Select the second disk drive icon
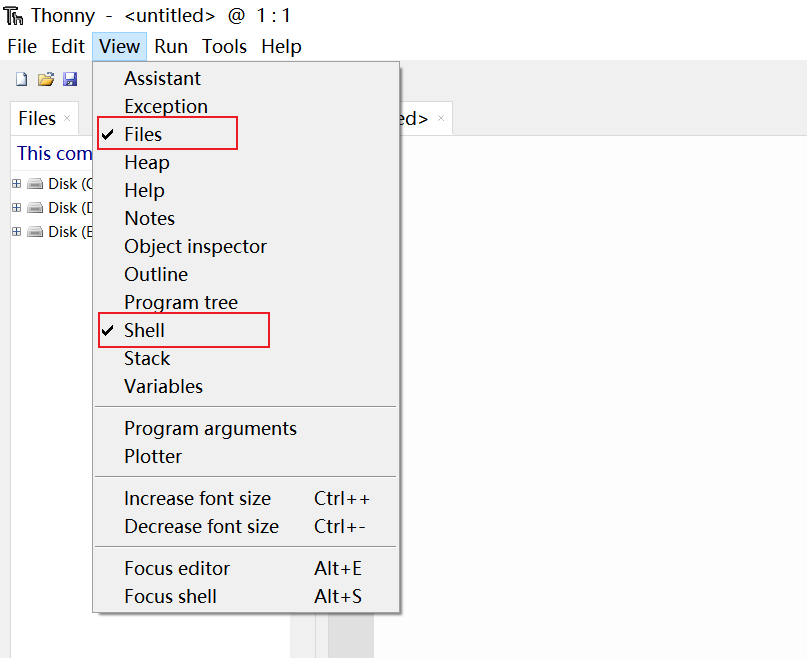 coord(36,208)
